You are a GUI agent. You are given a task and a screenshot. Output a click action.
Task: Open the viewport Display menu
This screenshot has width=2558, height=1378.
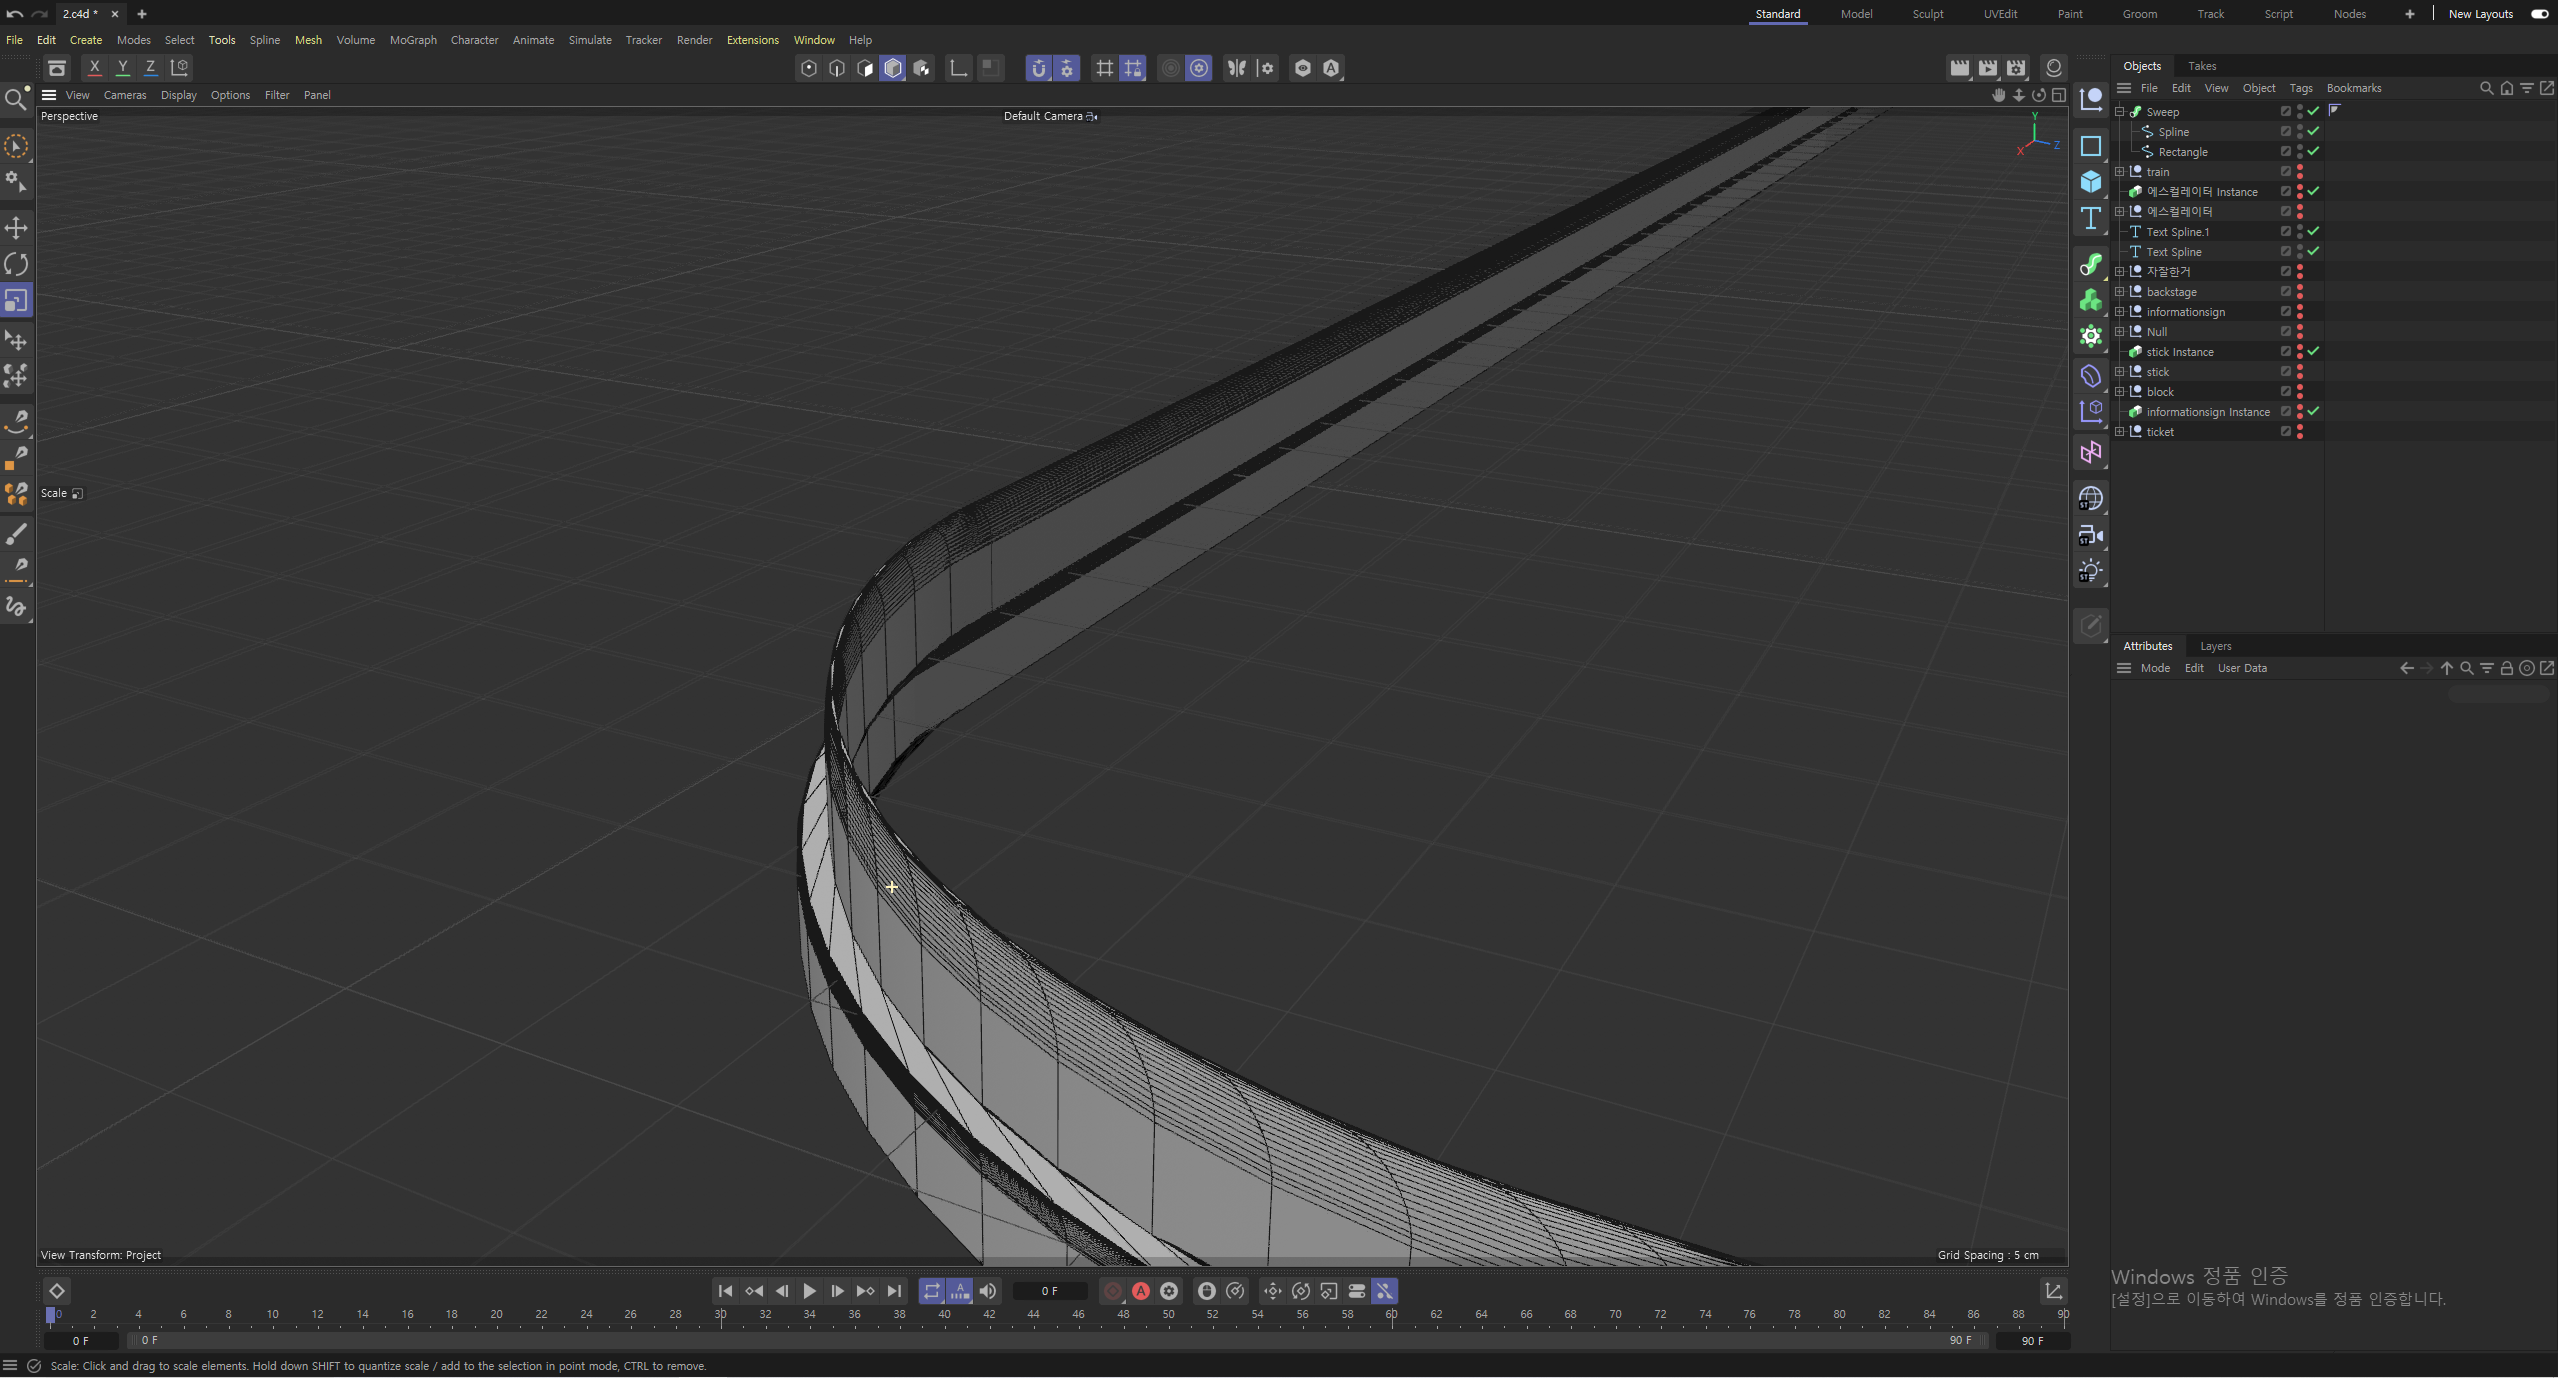179,95
